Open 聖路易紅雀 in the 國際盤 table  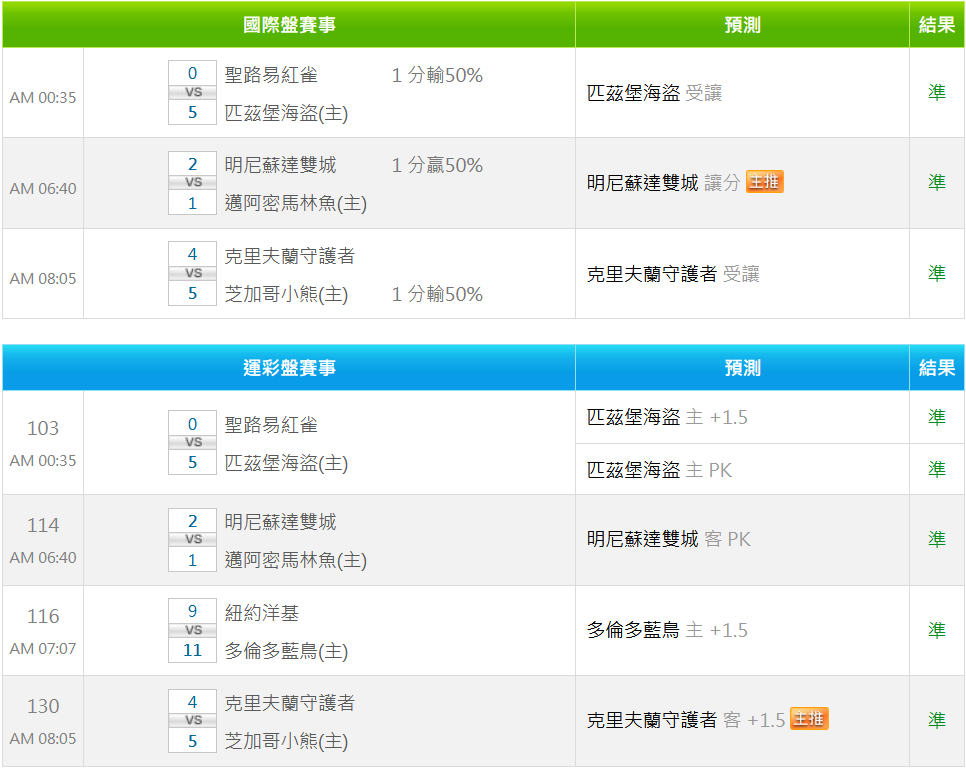271,75
